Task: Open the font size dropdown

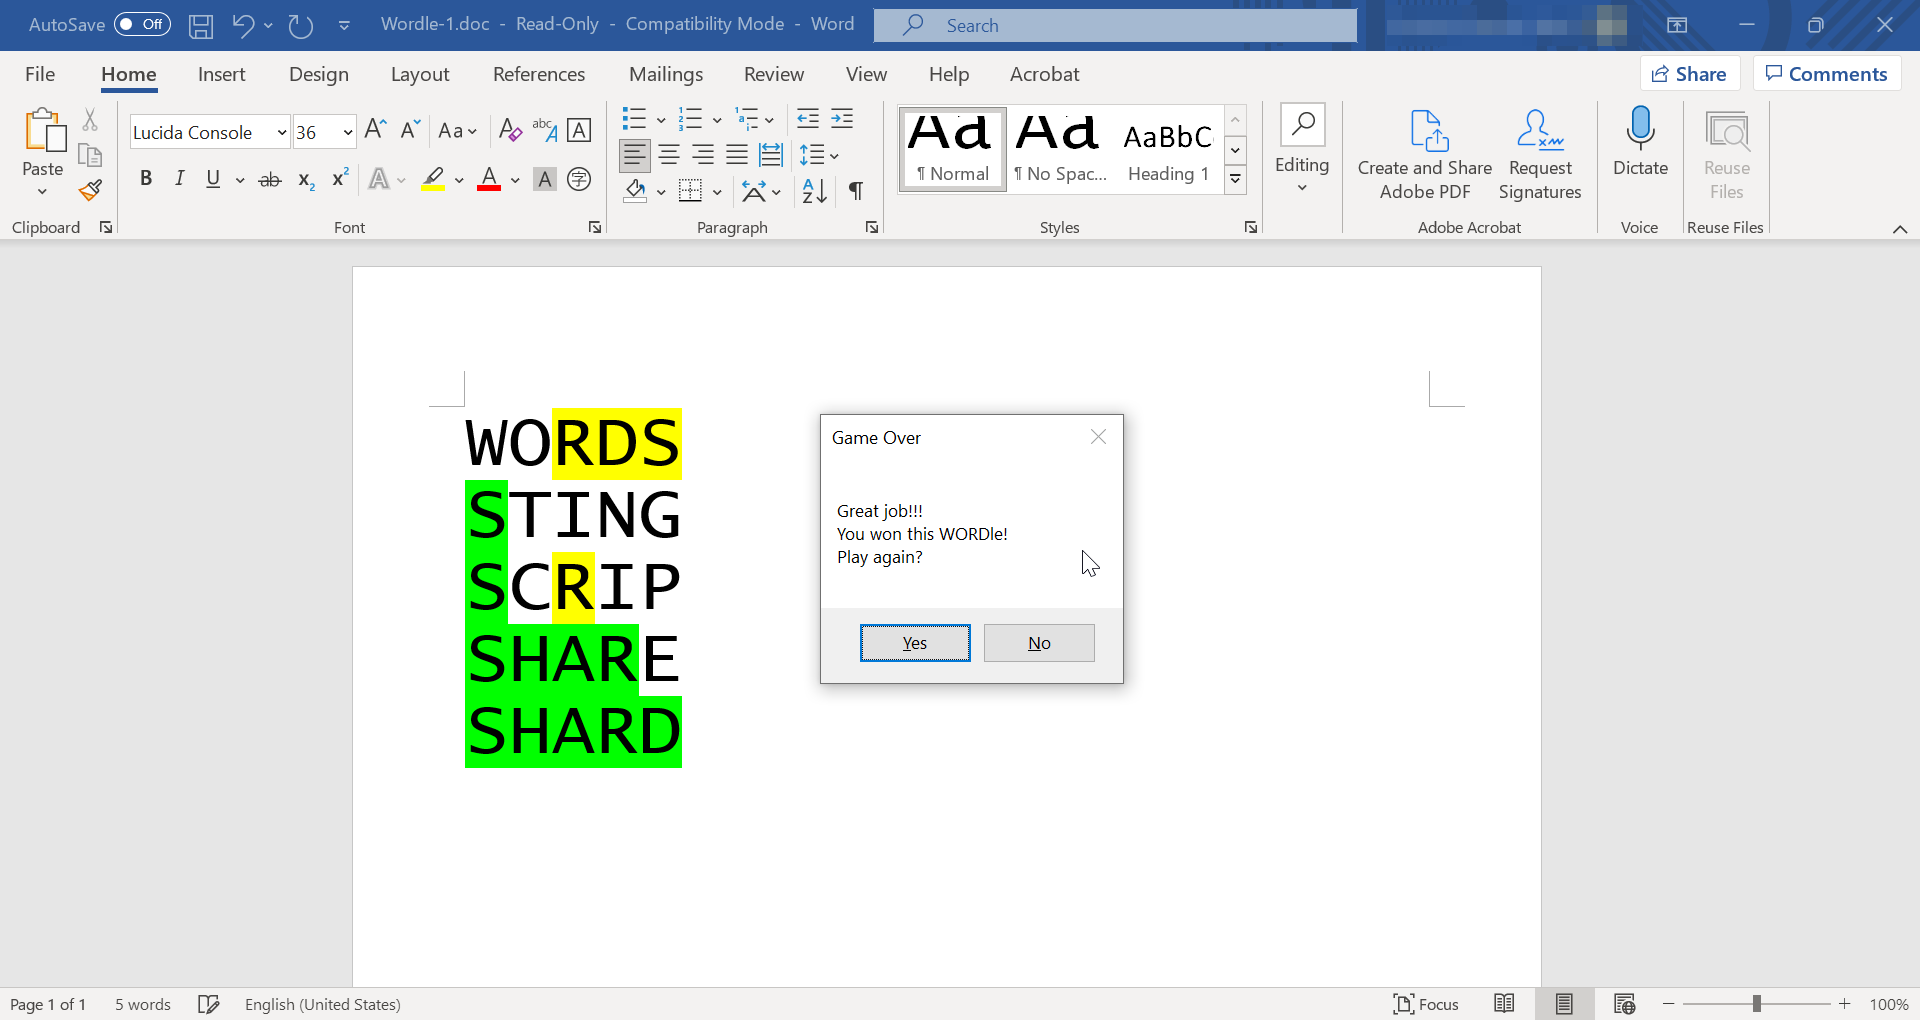Action: [347, 132]
